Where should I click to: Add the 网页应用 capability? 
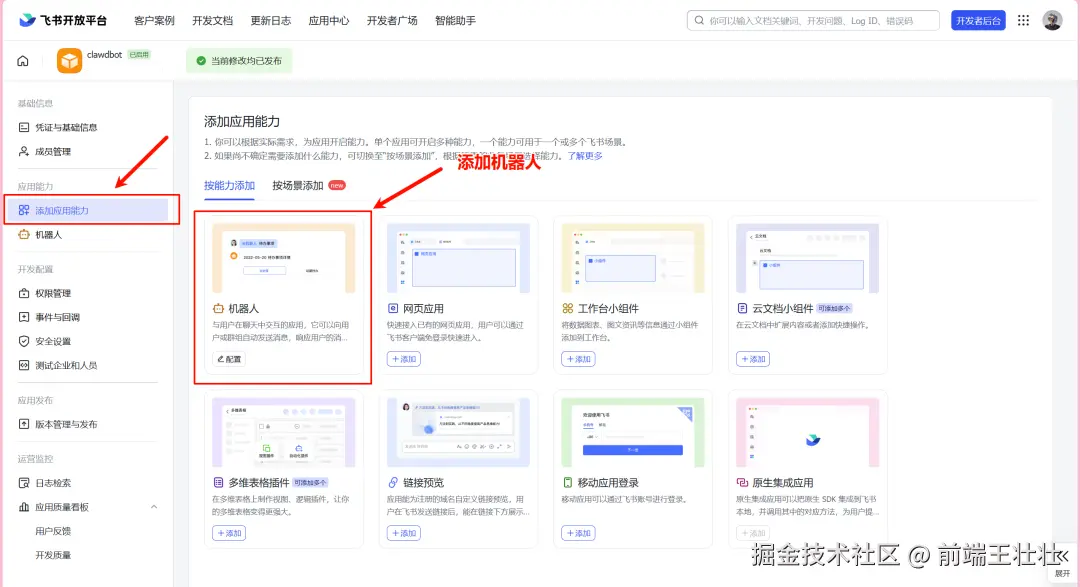click(404, 359)
